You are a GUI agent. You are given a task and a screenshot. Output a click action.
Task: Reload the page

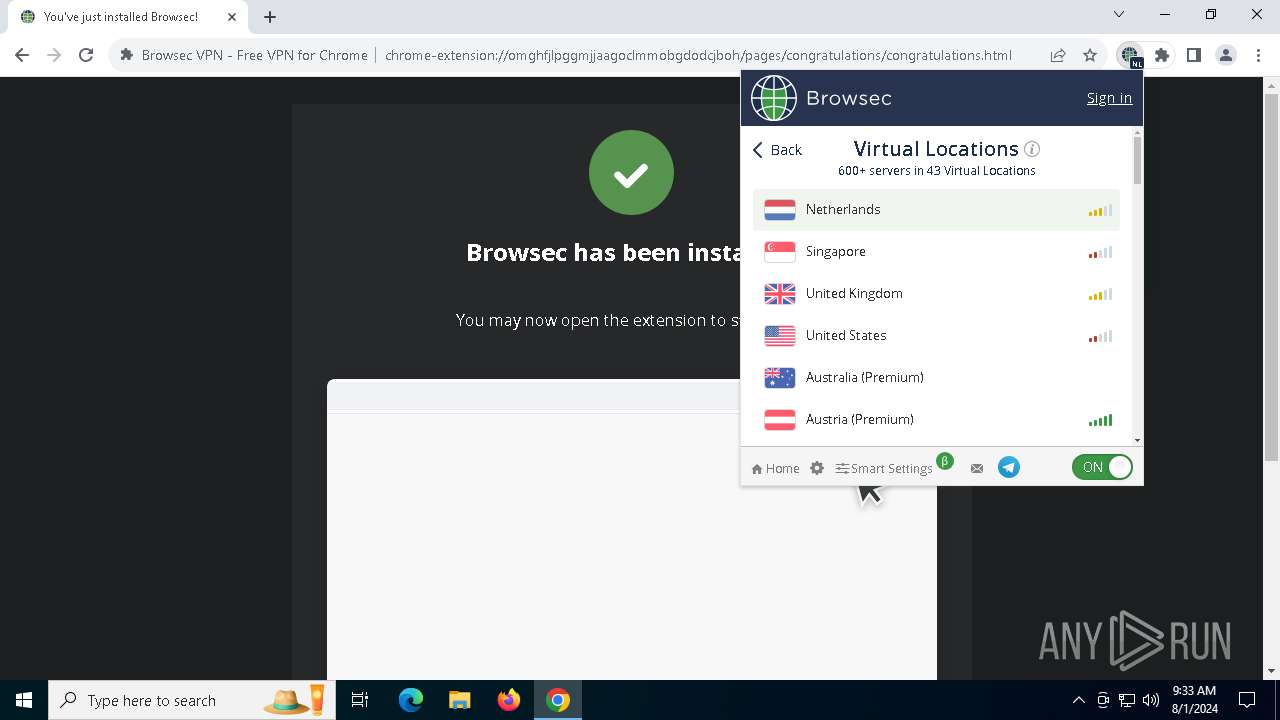(86, 56)
